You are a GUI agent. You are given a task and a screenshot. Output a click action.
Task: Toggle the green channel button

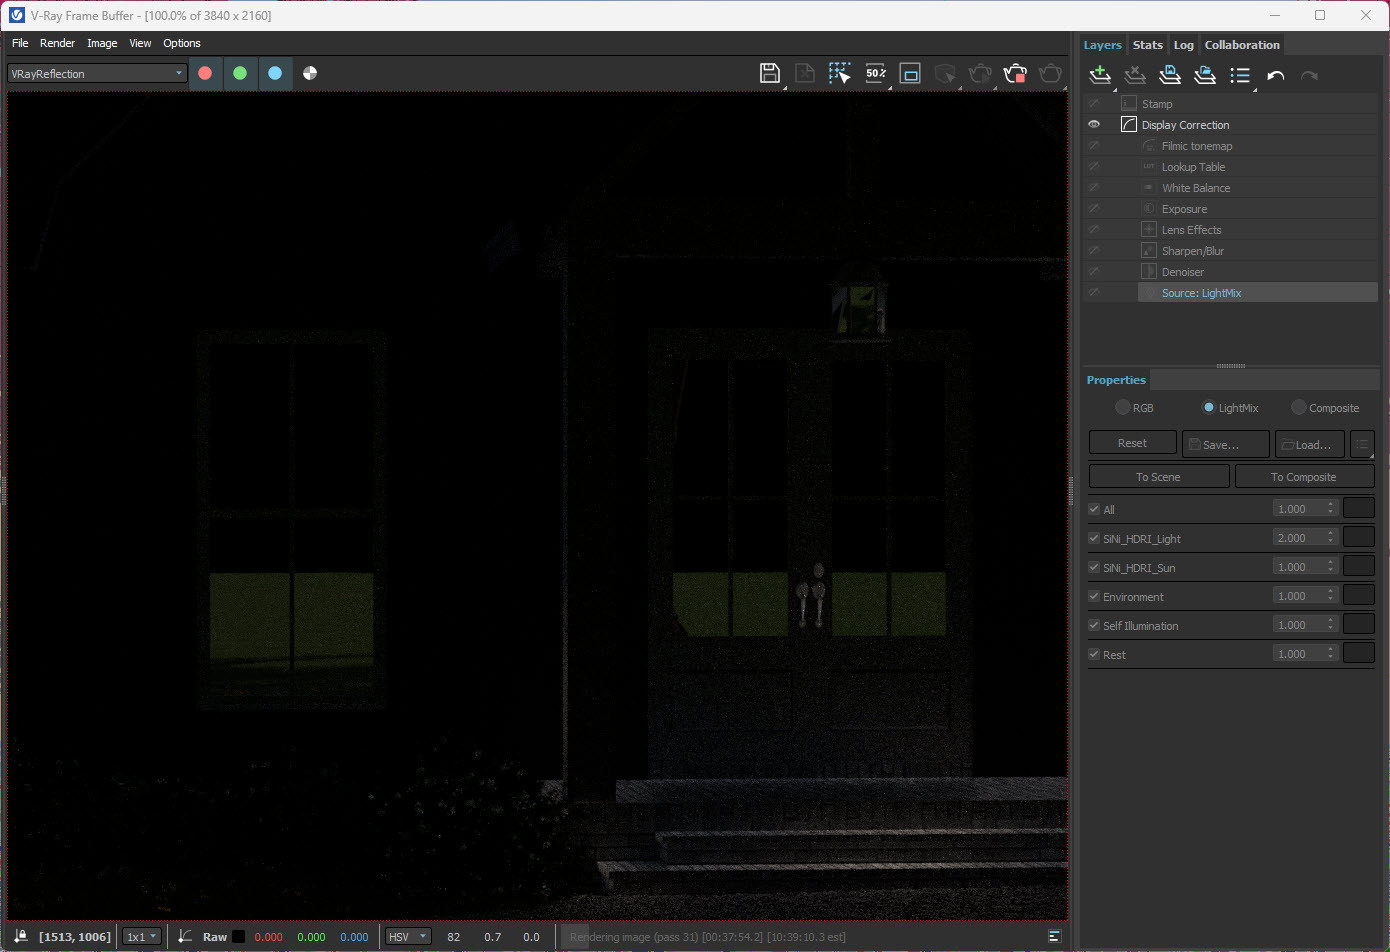tap(240, 73)
